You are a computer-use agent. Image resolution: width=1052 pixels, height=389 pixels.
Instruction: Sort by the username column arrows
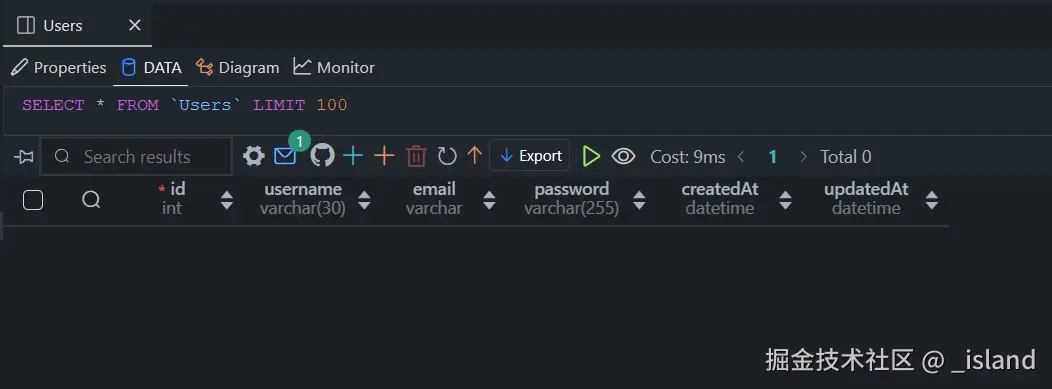(x=364, y=200)
